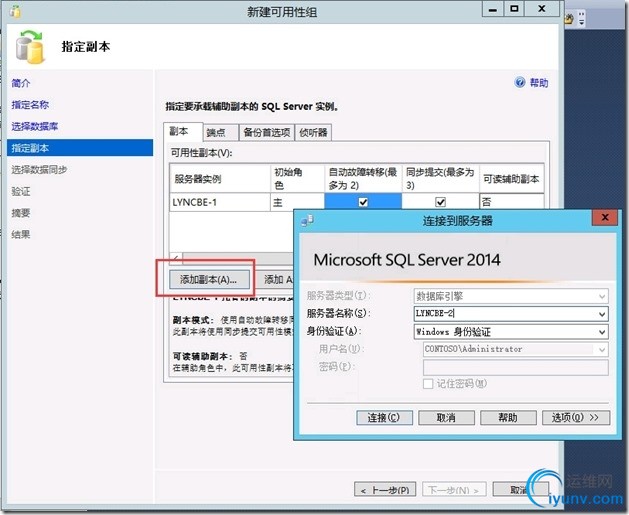Go to the 选择数据库 wizard page

click(35, 126)
